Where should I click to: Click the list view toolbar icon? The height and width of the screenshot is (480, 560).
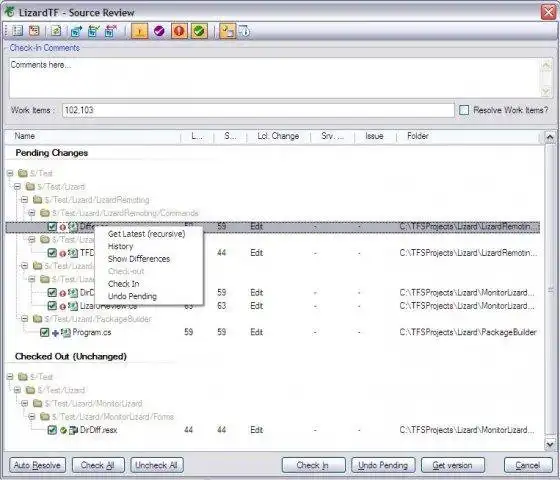coord(17,31)
